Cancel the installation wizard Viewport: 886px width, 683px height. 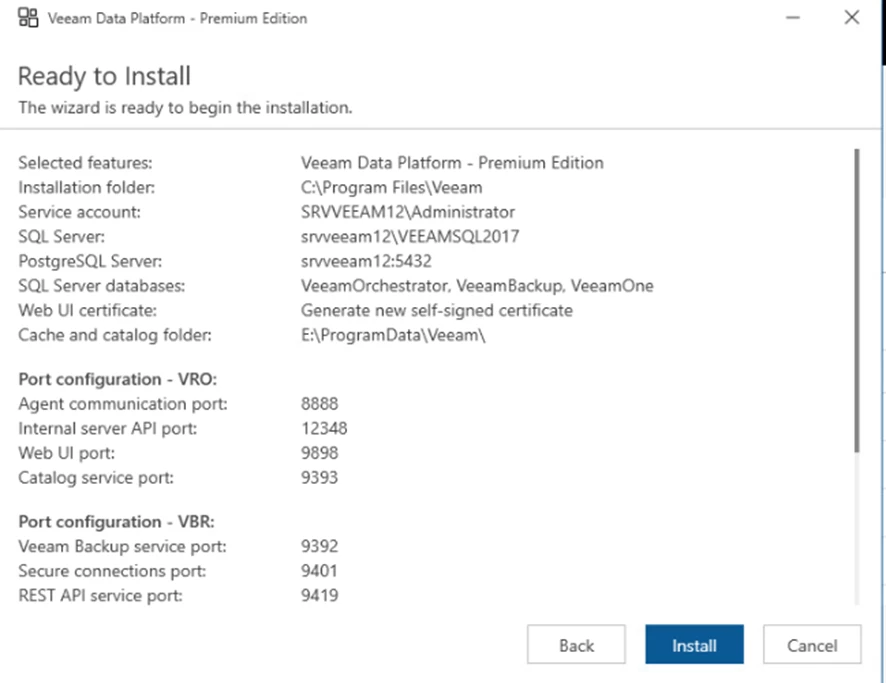(812, 645)
